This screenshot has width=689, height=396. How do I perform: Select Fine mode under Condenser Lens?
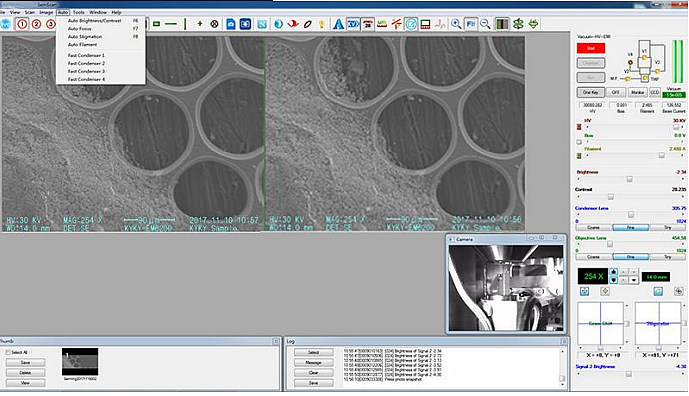630,227
